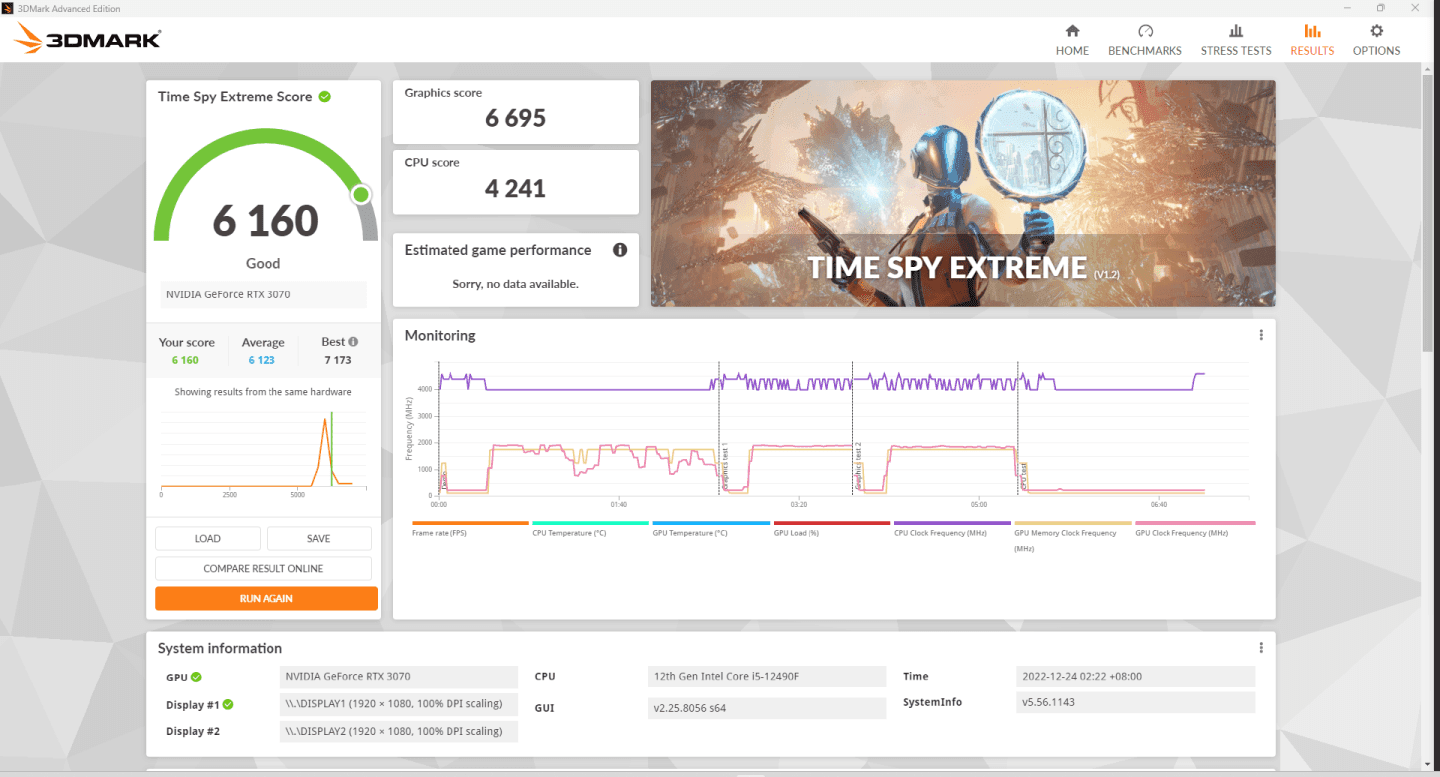Click the GUI version v2.25.8056 s64

767,708
